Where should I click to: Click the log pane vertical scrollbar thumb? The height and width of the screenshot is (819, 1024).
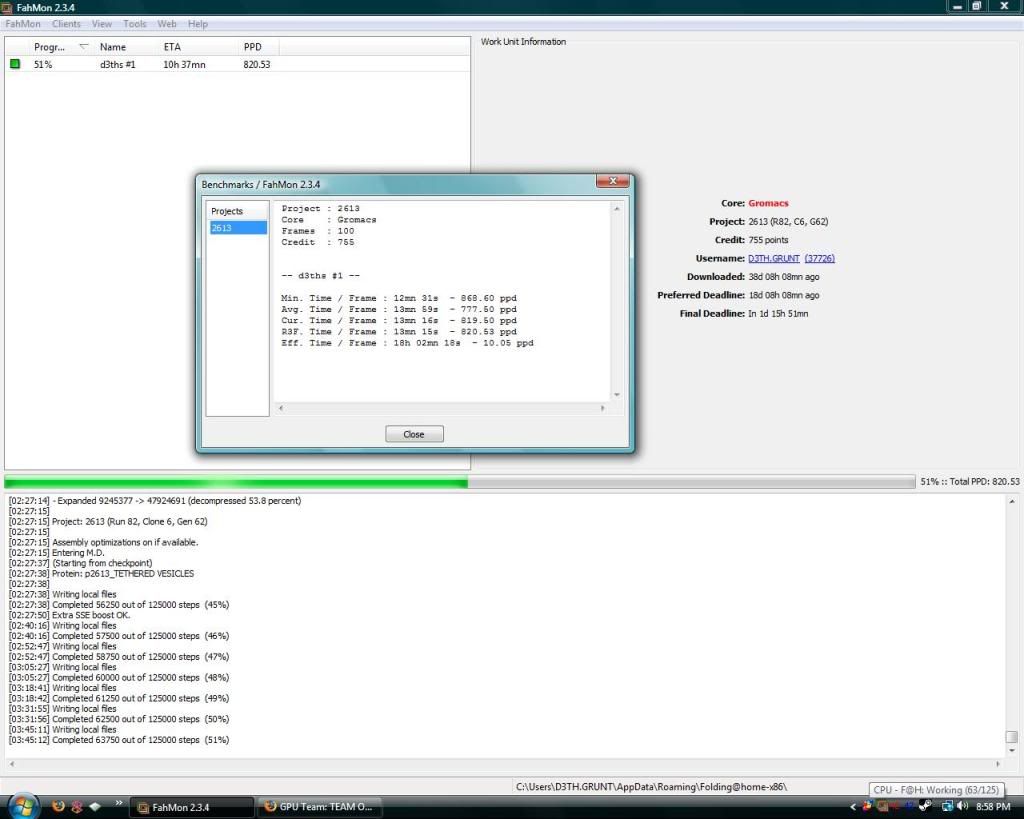coord(1012,737)
